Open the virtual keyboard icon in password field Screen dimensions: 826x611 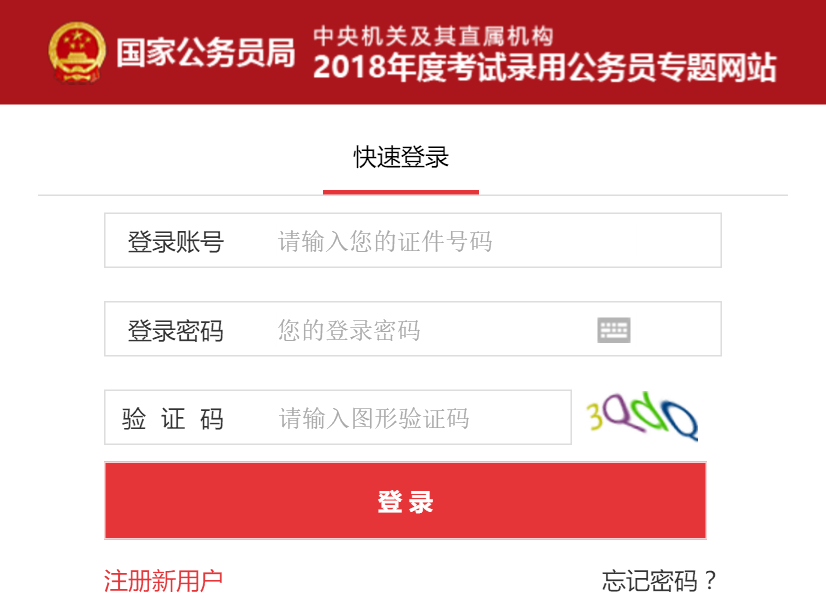[x=614, y=330]
